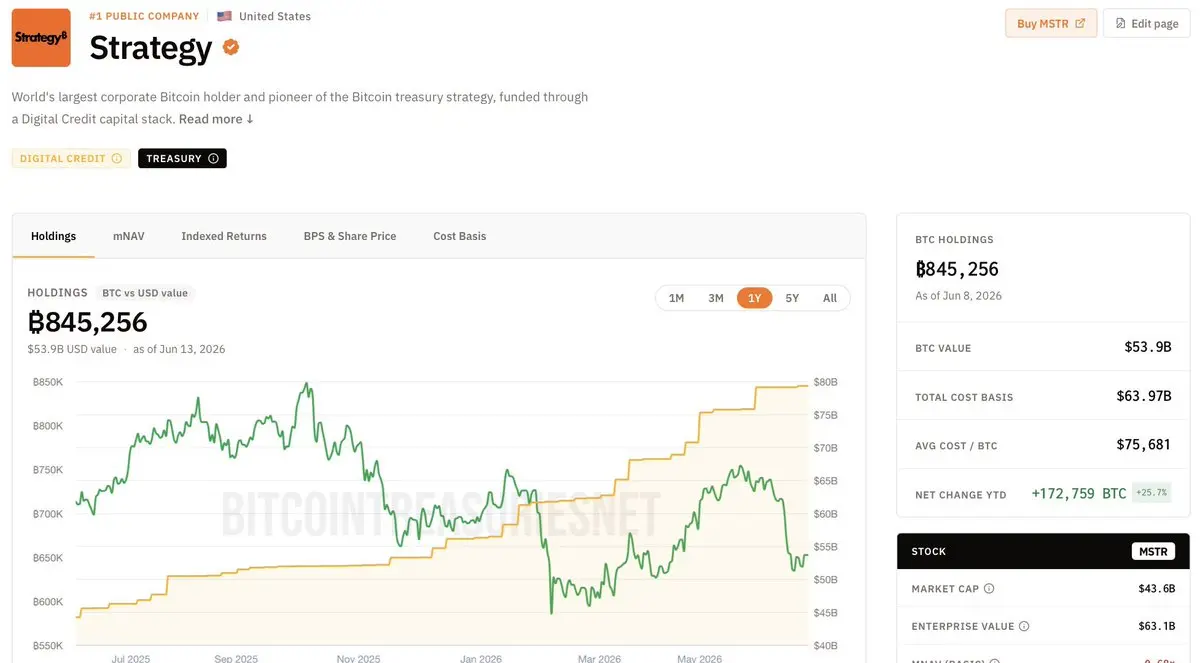Set chart range to 3M
This screenshot has width=1200, height=663.
point(716,298)
